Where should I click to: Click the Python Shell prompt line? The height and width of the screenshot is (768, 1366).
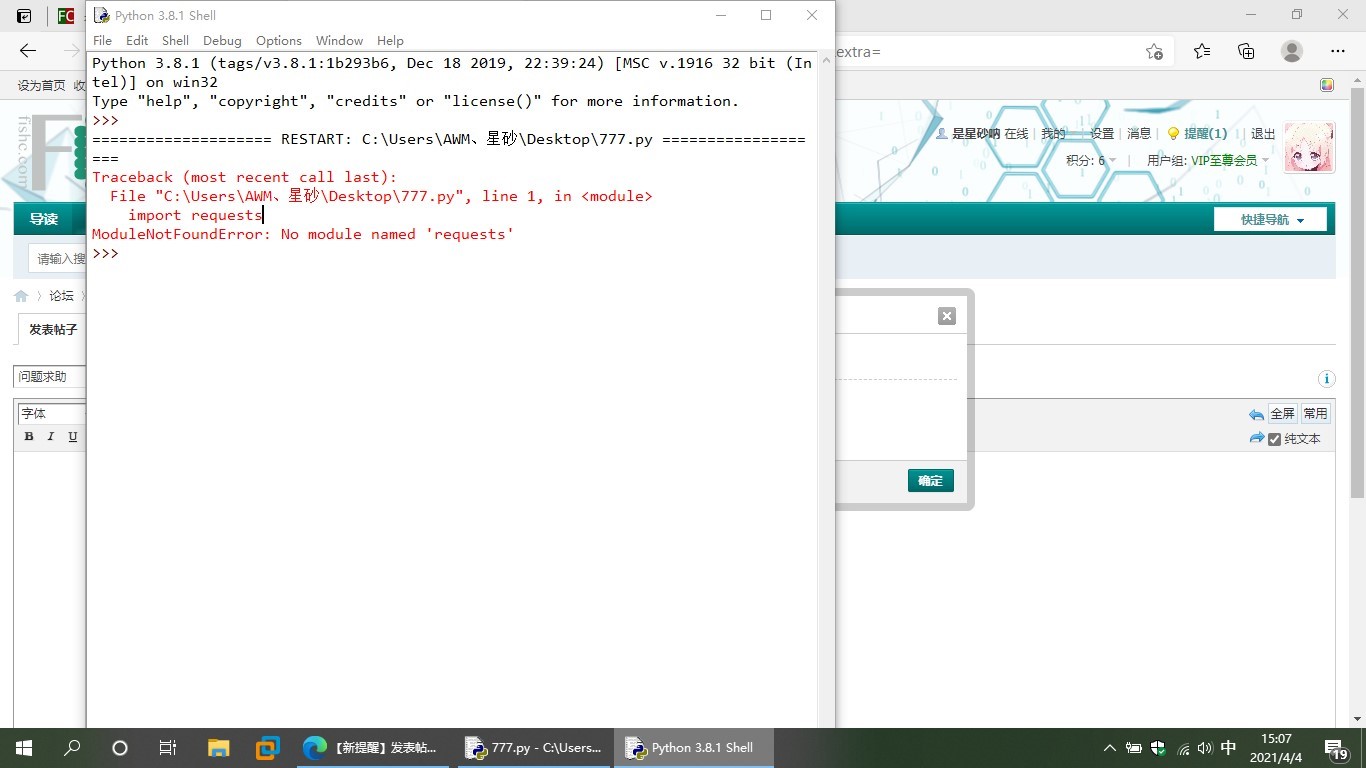click(x=105, y=253)
